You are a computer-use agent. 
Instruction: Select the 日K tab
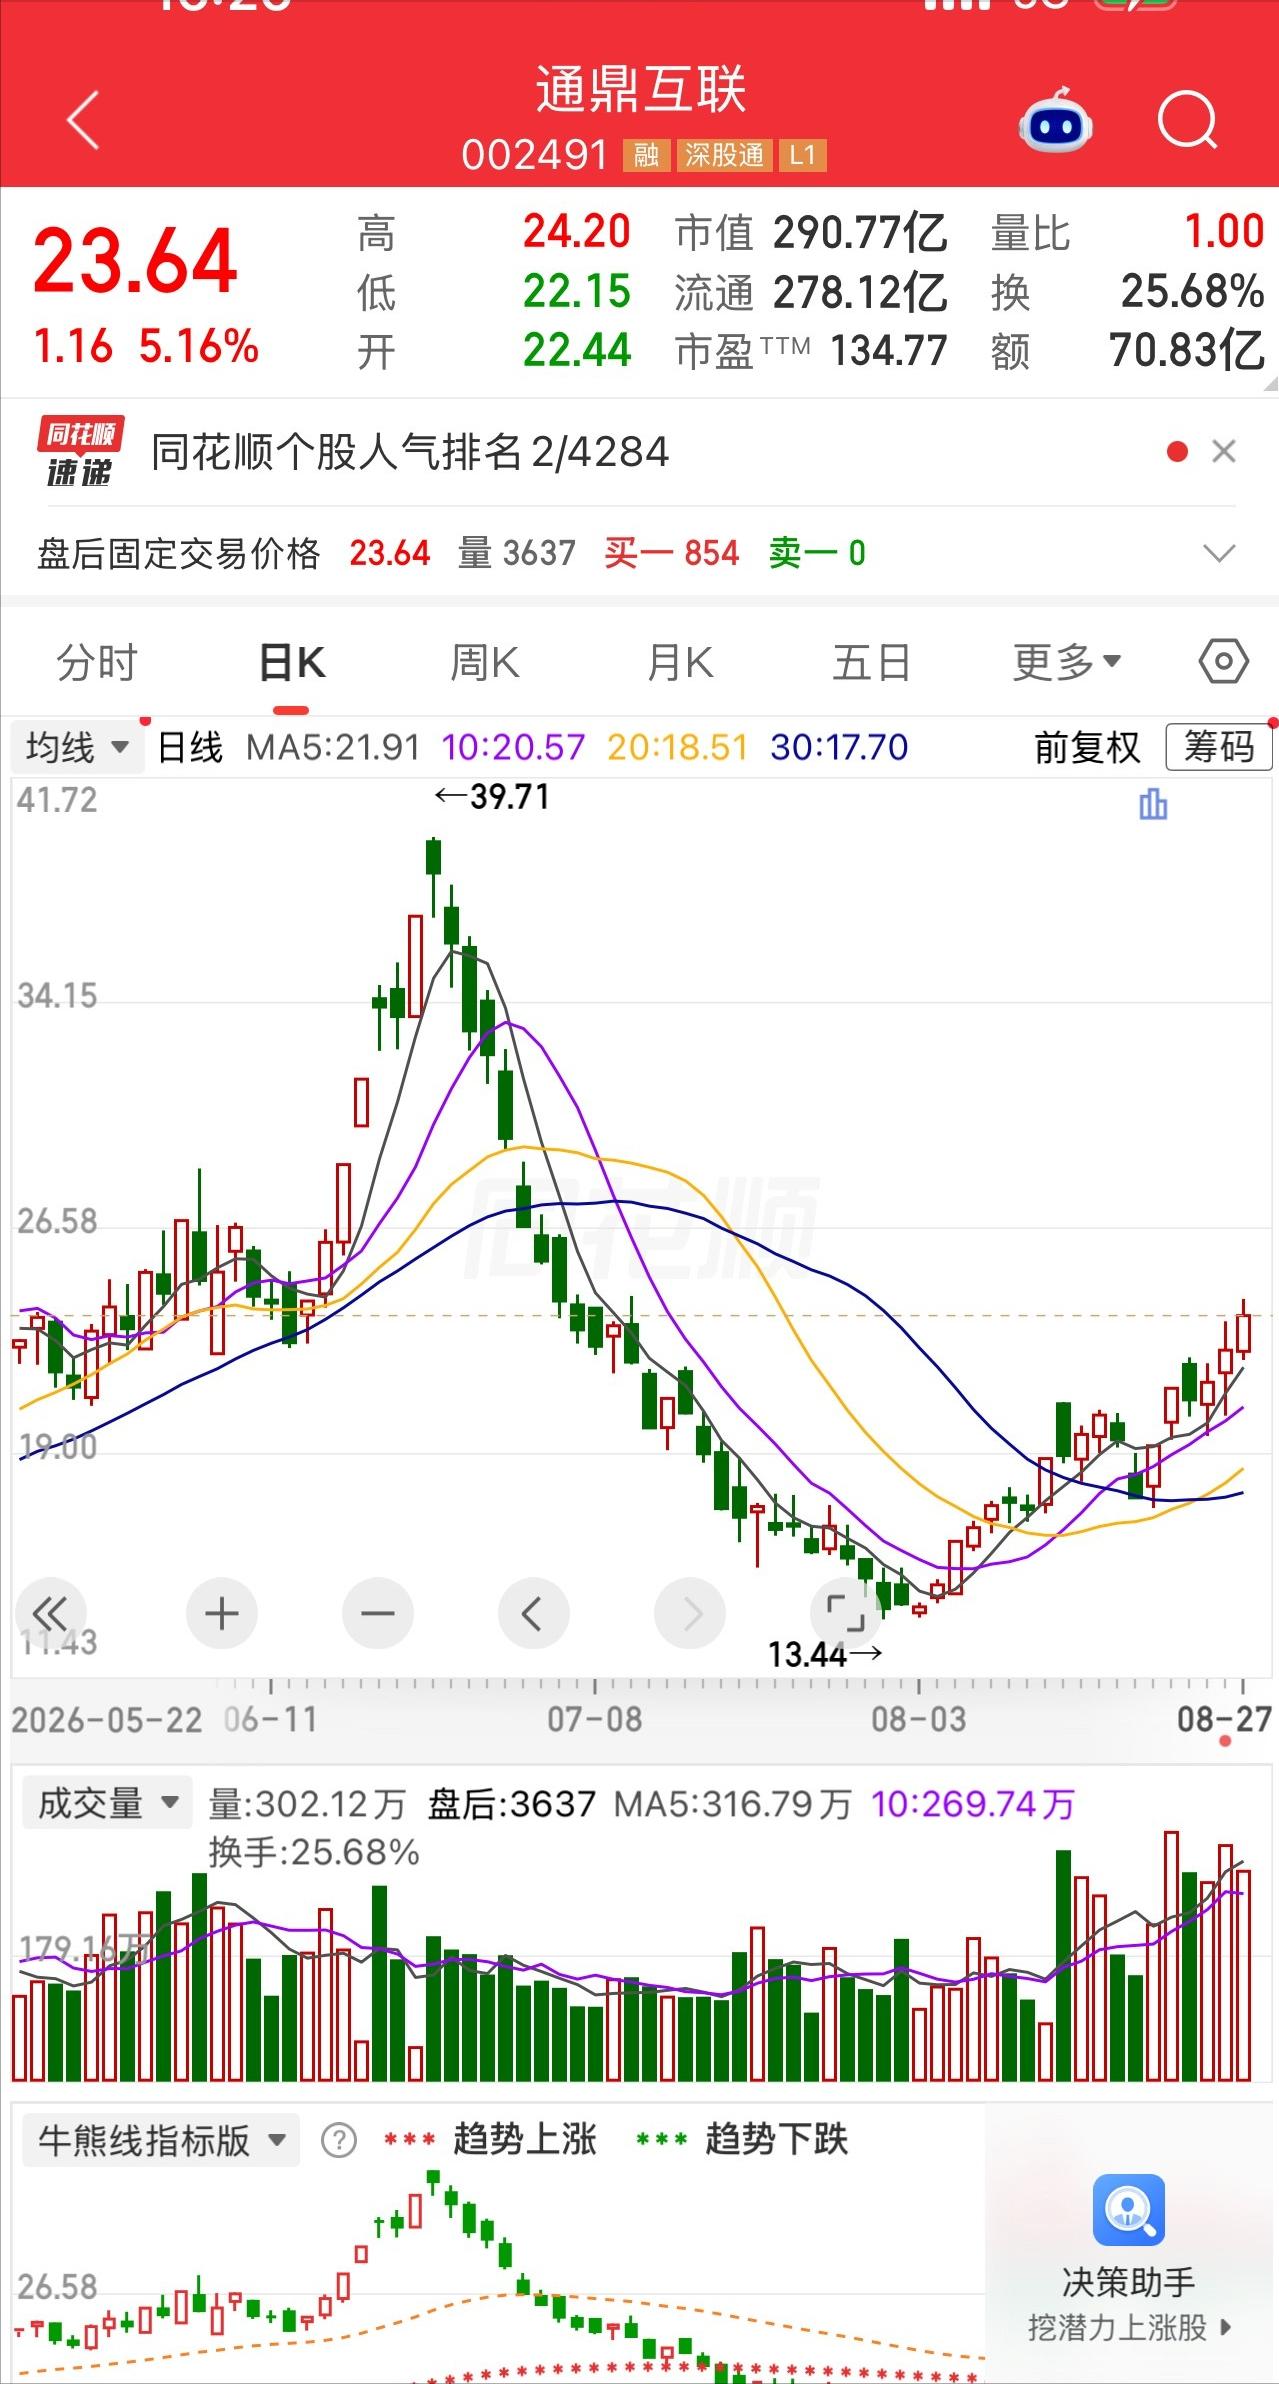(x=291, y=662)
